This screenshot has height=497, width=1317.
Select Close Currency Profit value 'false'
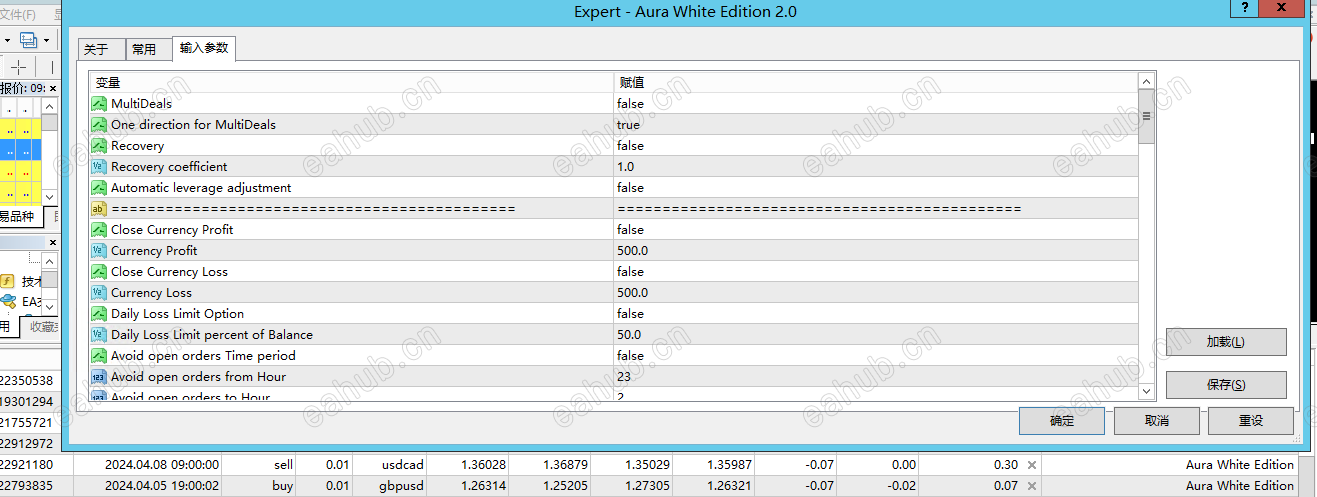pos(630,230)
